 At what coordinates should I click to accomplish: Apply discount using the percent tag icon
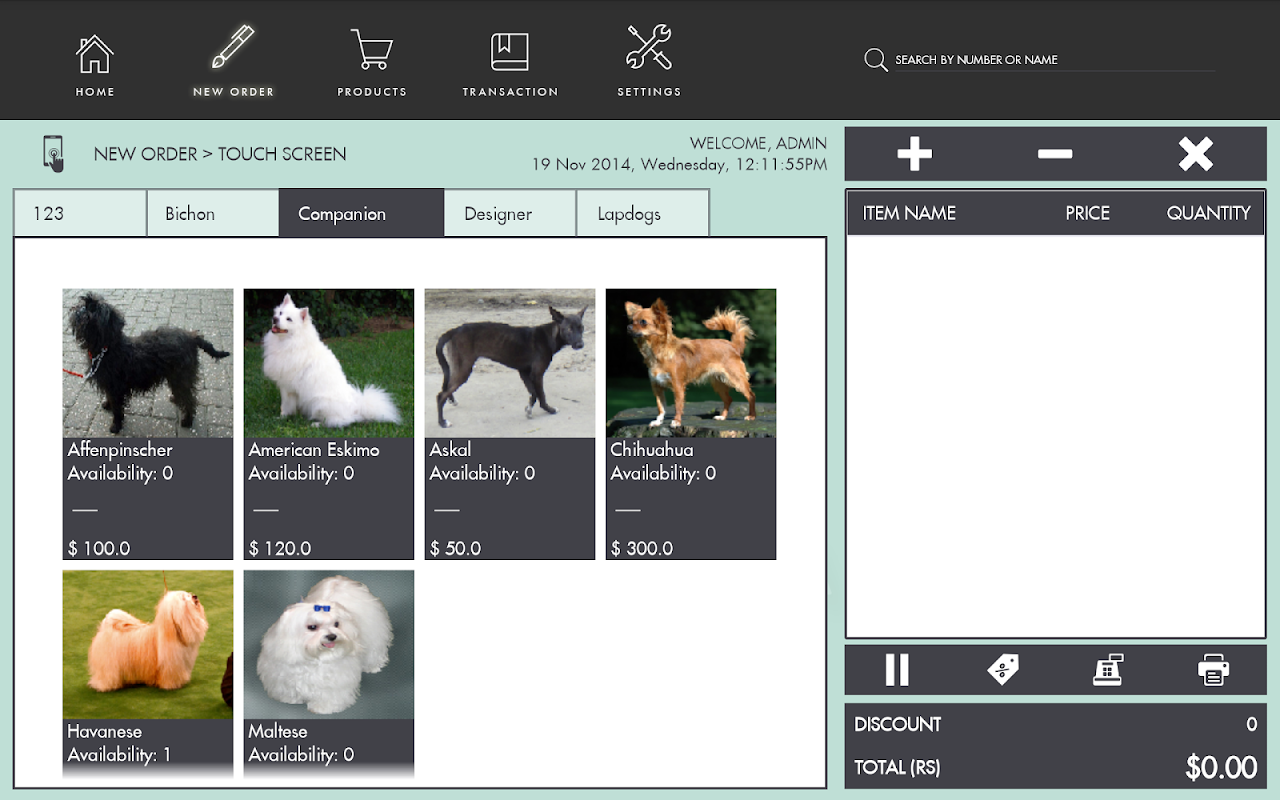coord(1002,670)
